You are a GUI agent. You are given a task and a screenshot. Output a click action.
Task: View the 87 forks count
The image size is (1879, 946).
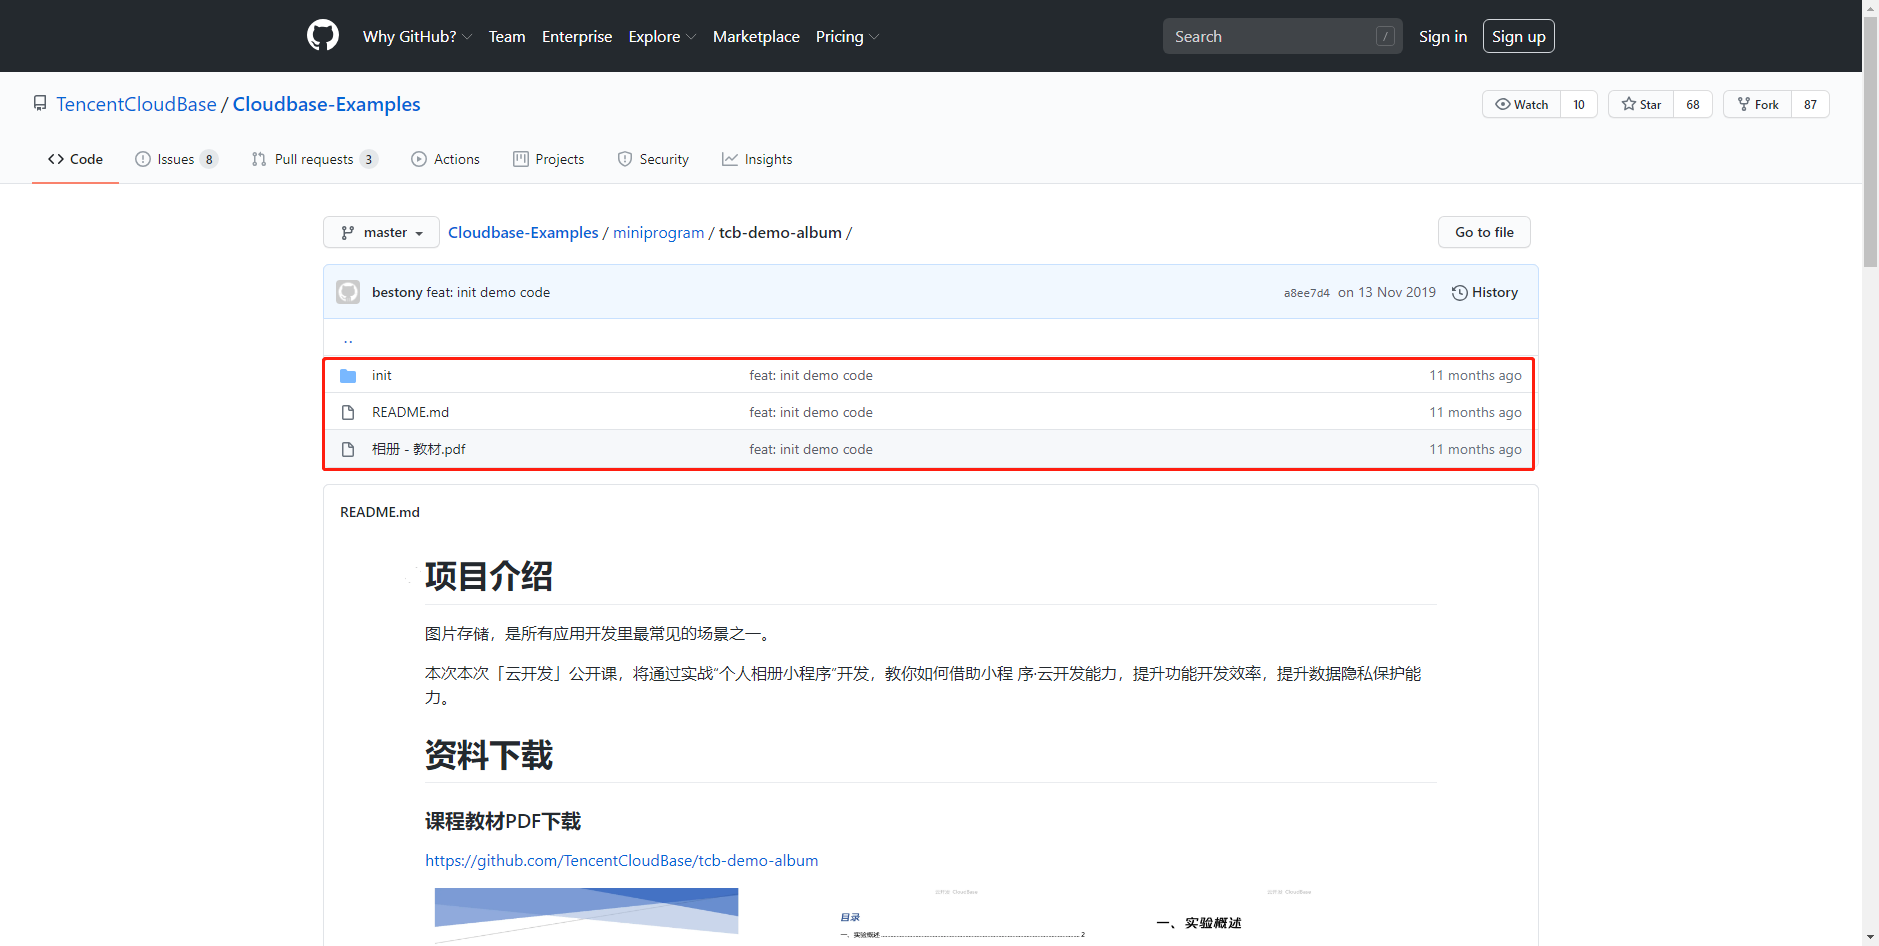pos(1810,104)
